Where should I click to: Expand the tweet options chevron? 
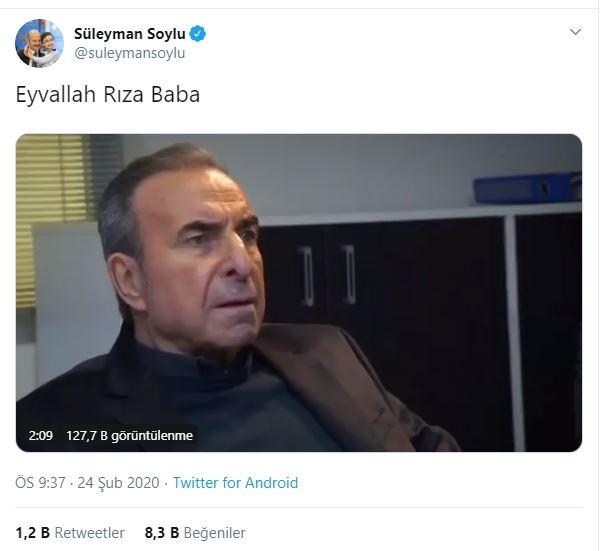point(575,32)
